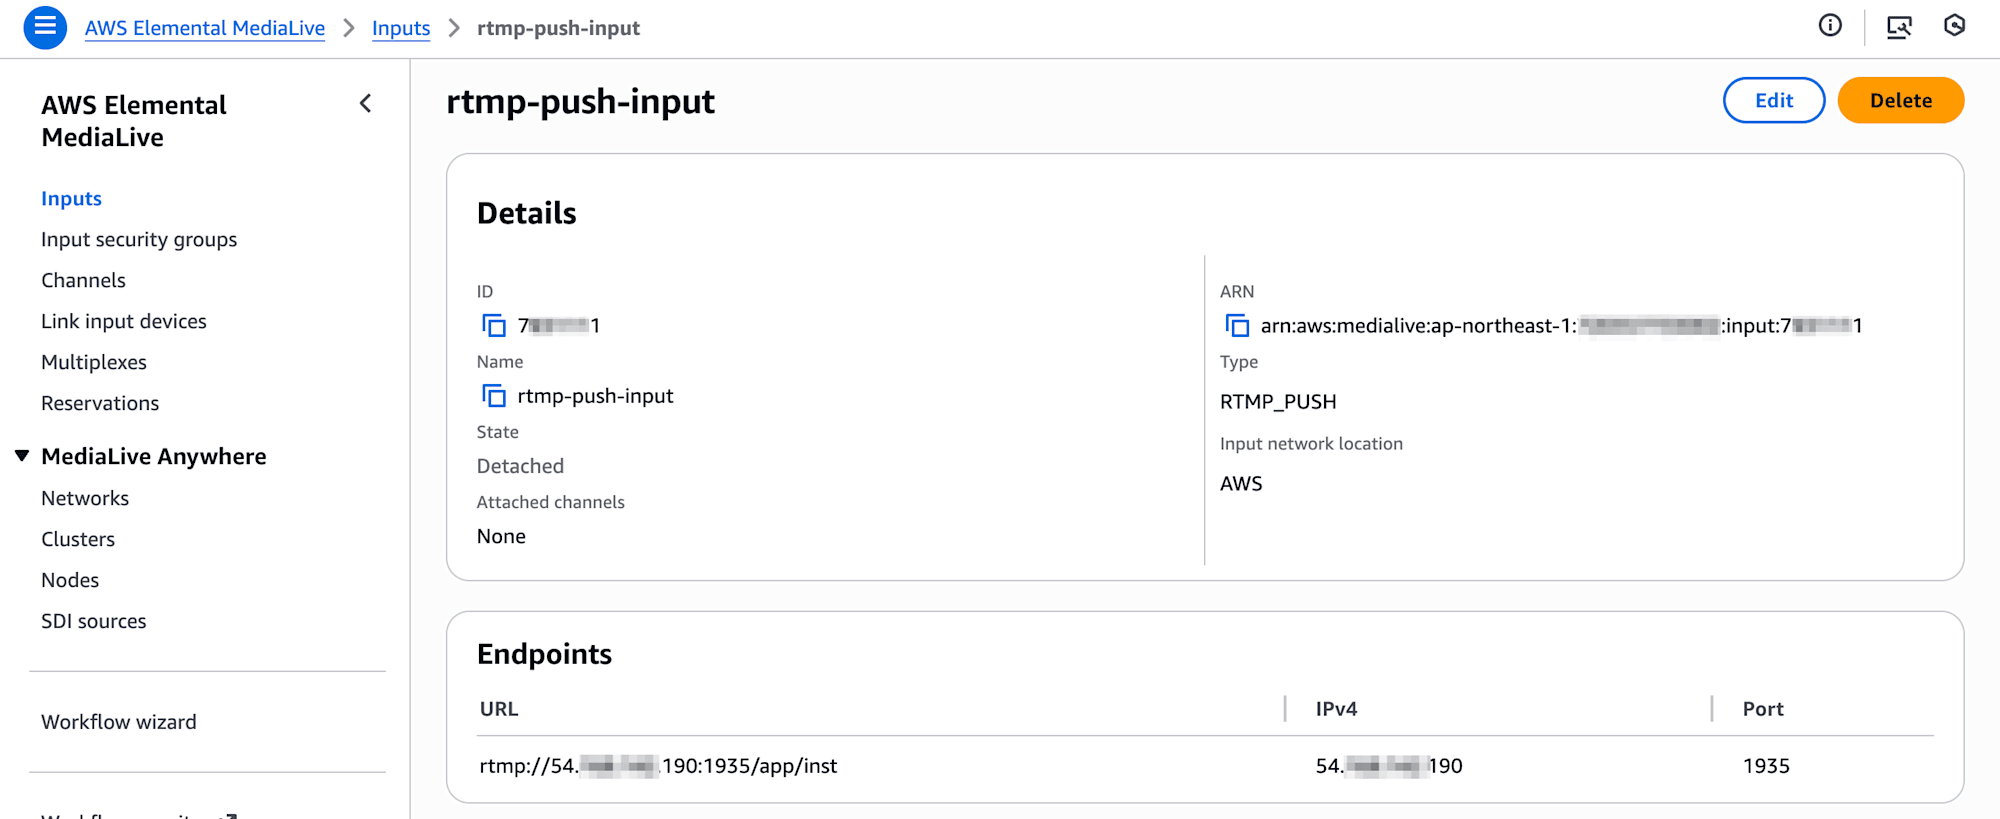
Task: Open Channels in the sidebar
Action: 83,281
